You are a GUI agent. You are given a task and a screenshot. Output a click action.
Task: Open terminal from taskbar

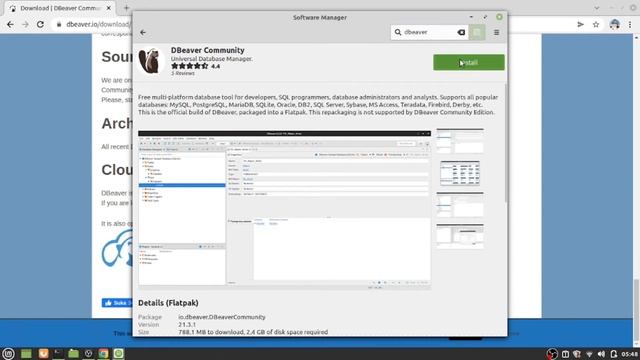click(58, 353)
